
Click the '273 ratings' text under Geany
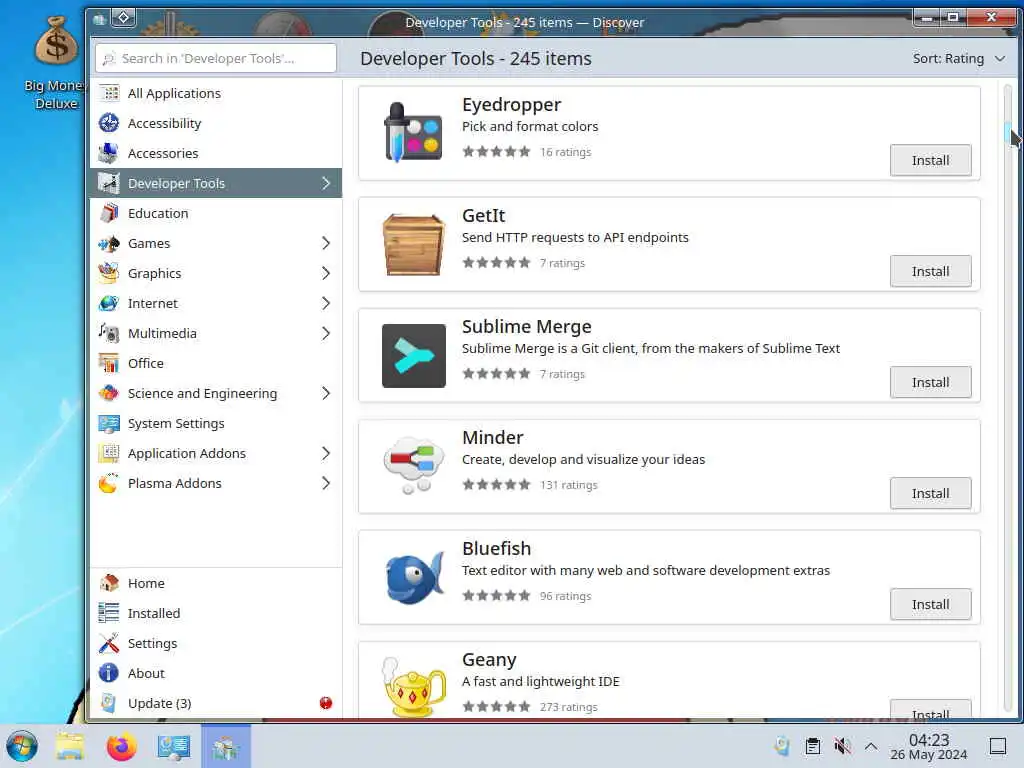568,707
